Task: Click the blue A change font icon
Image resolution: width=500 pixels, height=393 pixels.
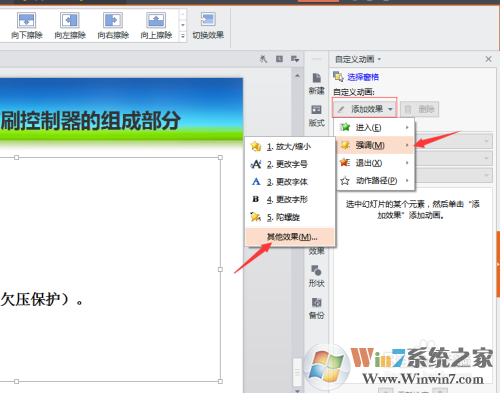Action: 256,182
